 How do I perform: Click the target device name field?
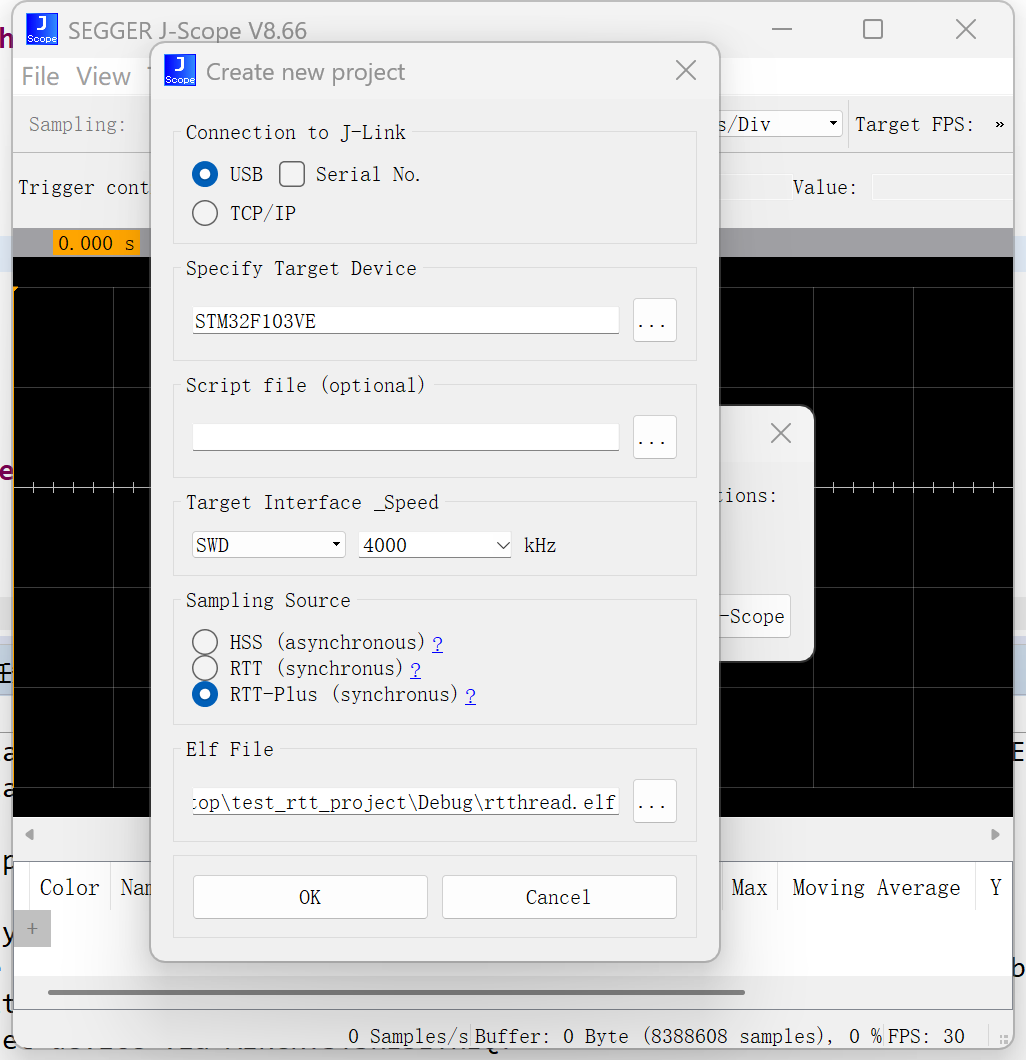pyautogui.click(x=406, y=320)
